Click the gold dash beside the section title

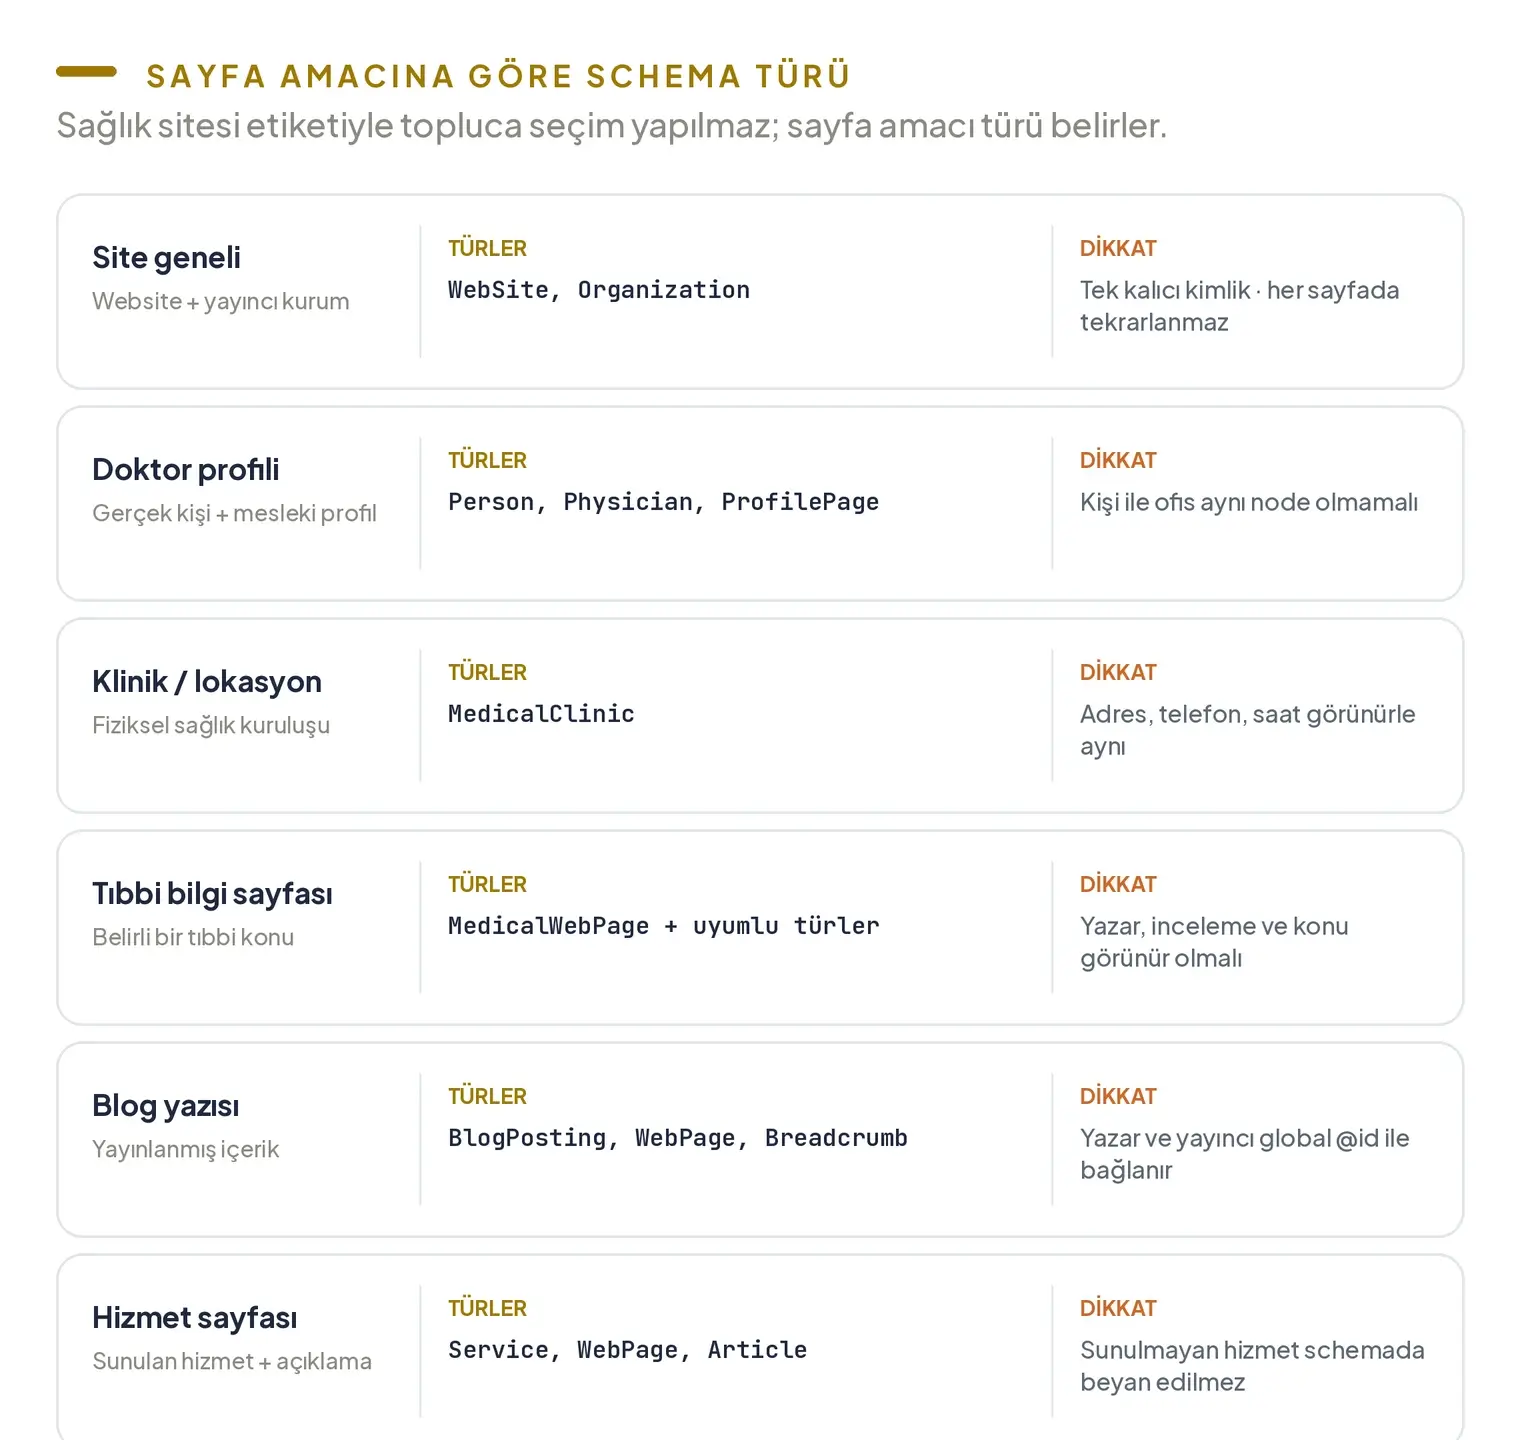tap(86, 72)
